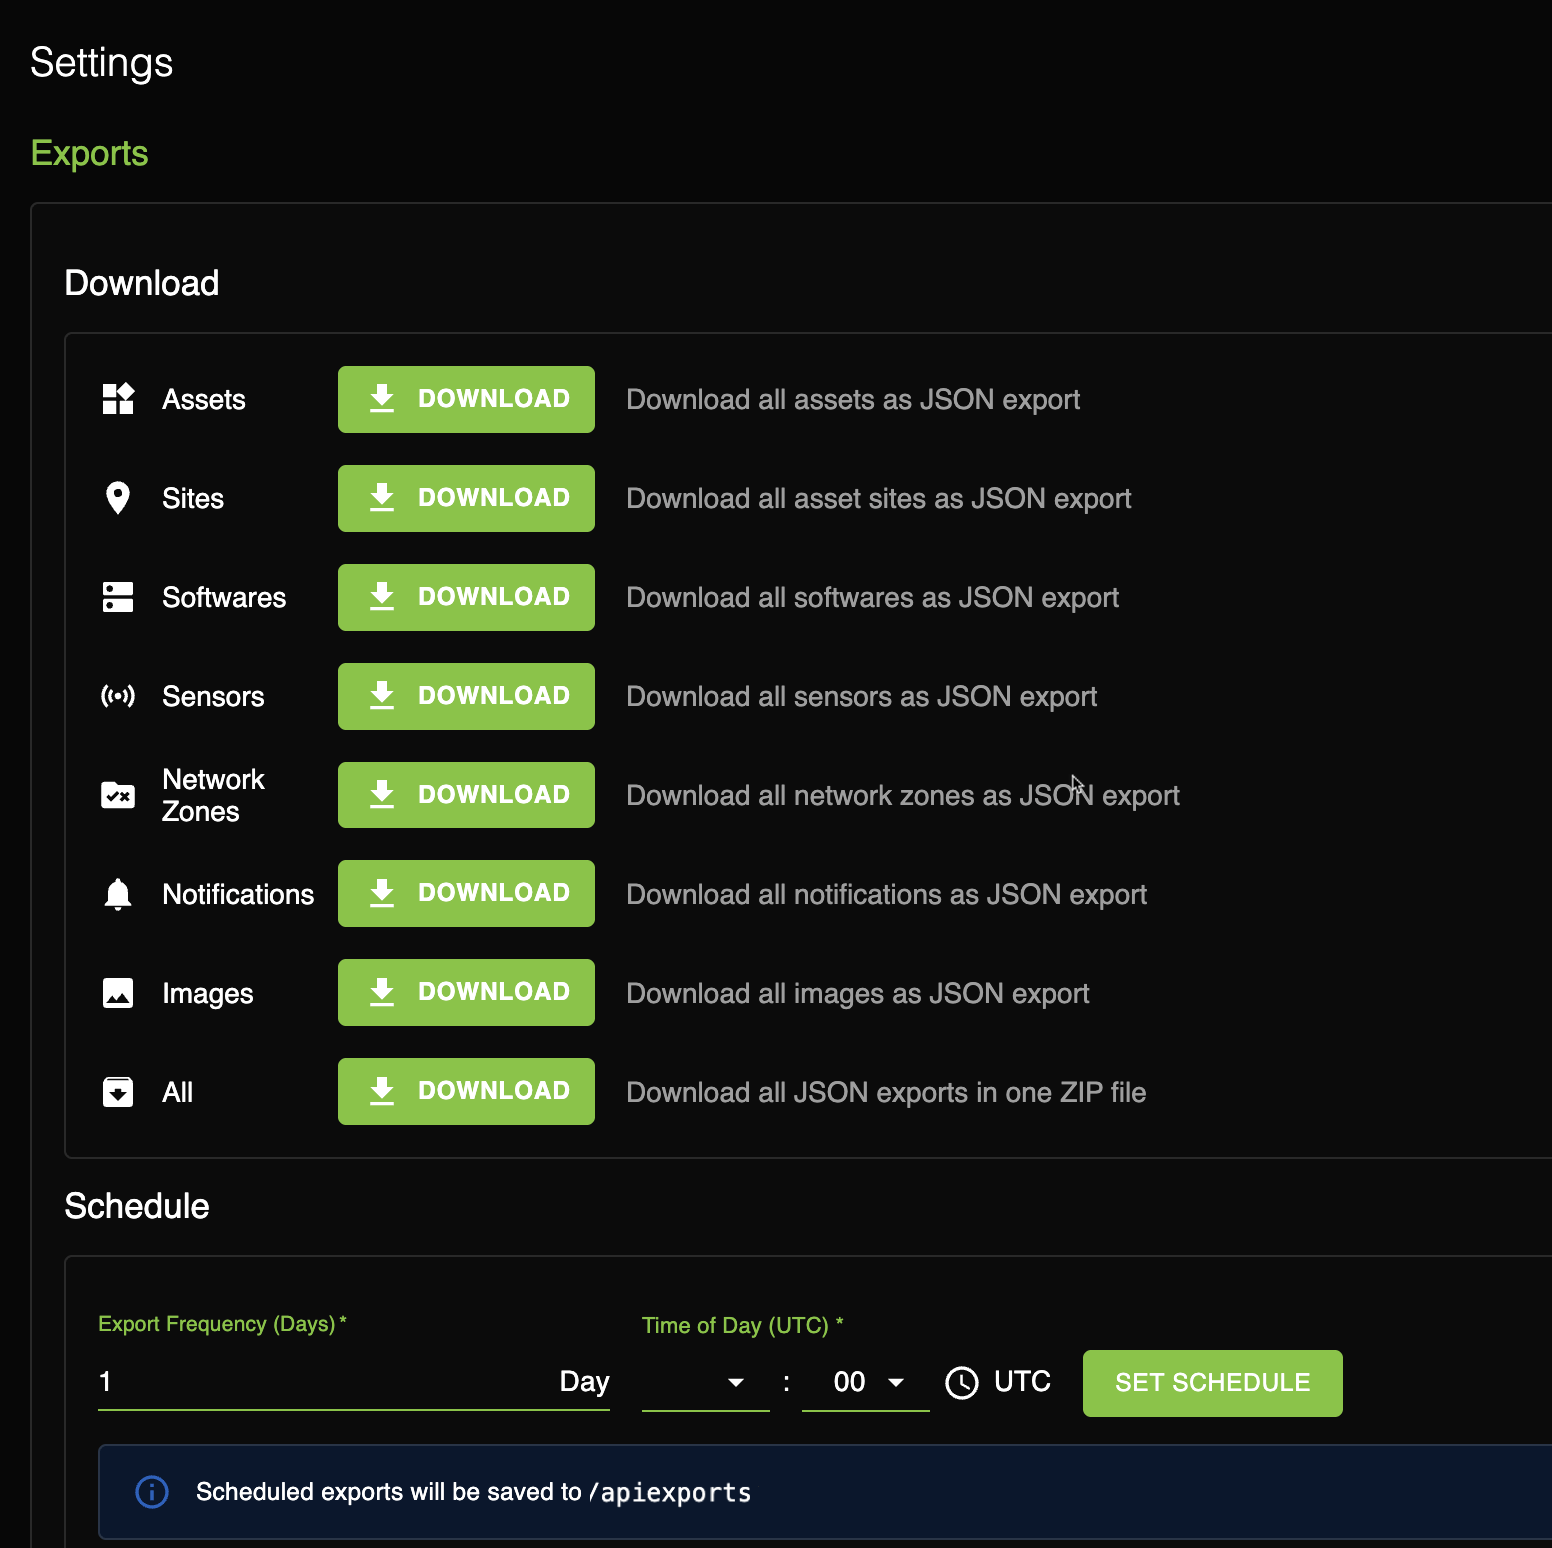The width and height of the screenshot is (1552, 1548).
Task: Click the Sensors signal icon
Action: pos(118,696)
